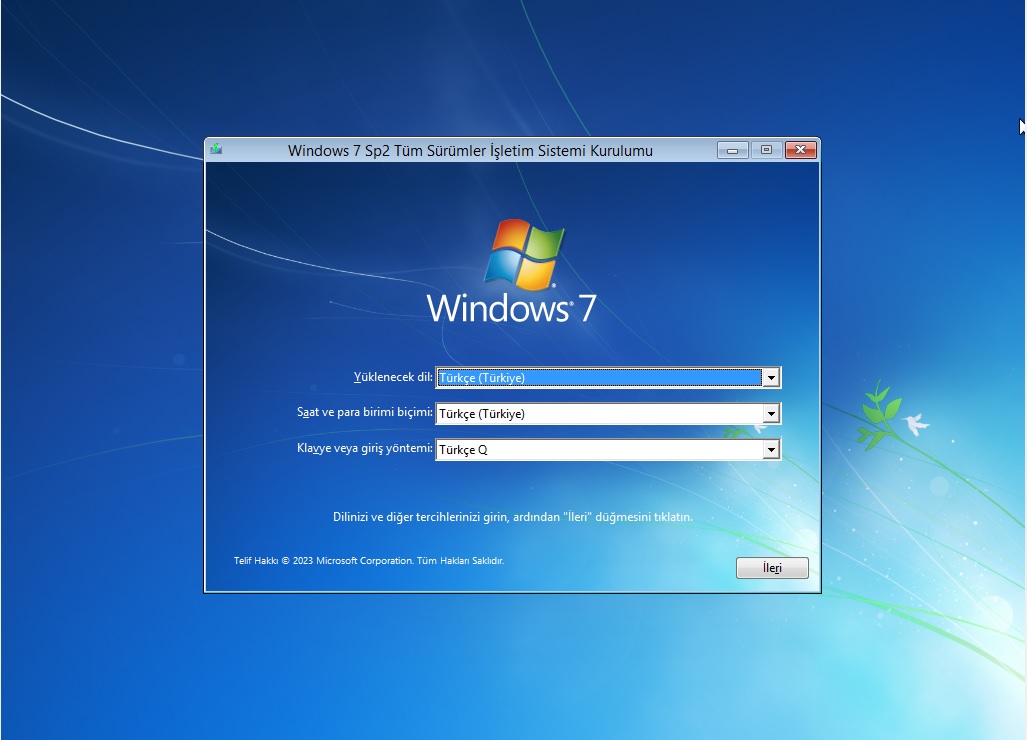Select the highlighted Türkçe (Türkiye) language field
Viewport: 1027px width, 740px height.
tap(598, 378)
